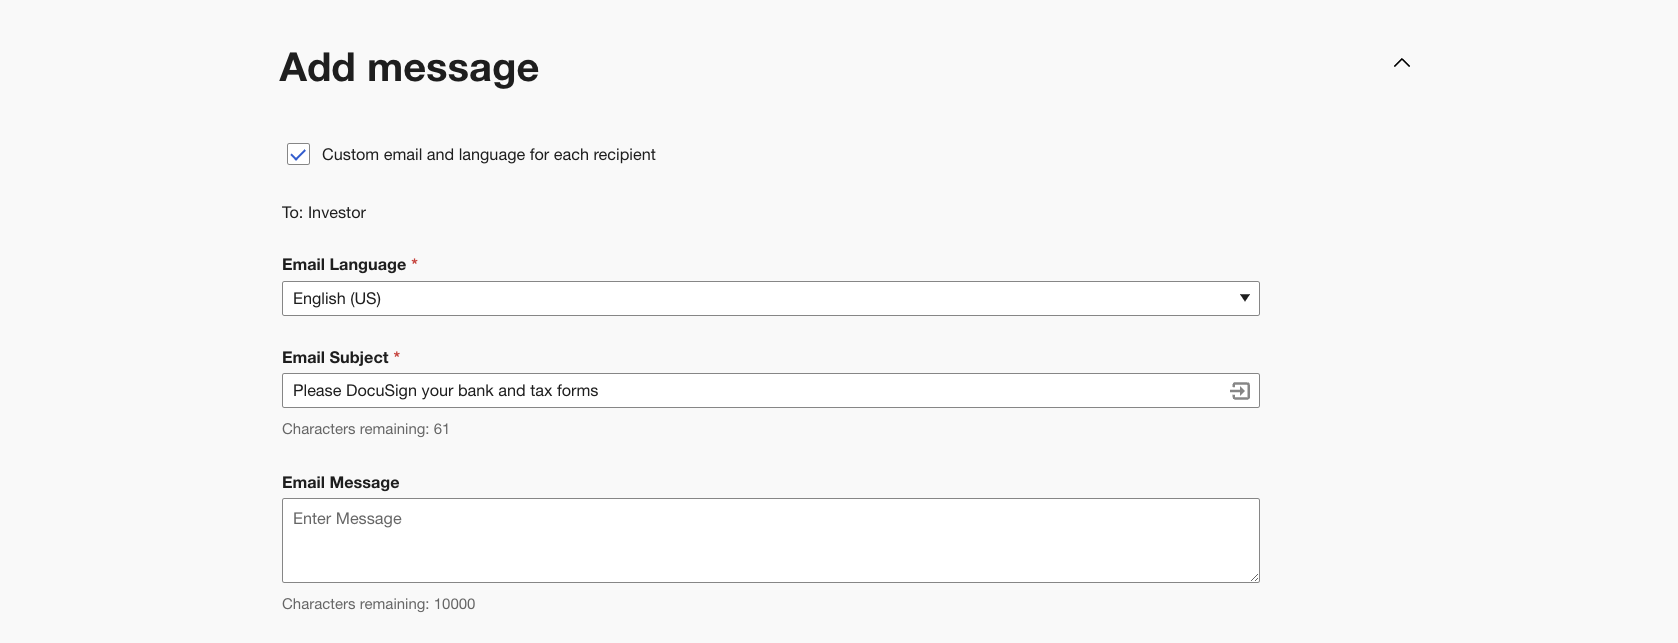Viewport: 1678px width, 643px height.
Task: Click the merge field icon in Email Subject
Action: [1240, 391]
